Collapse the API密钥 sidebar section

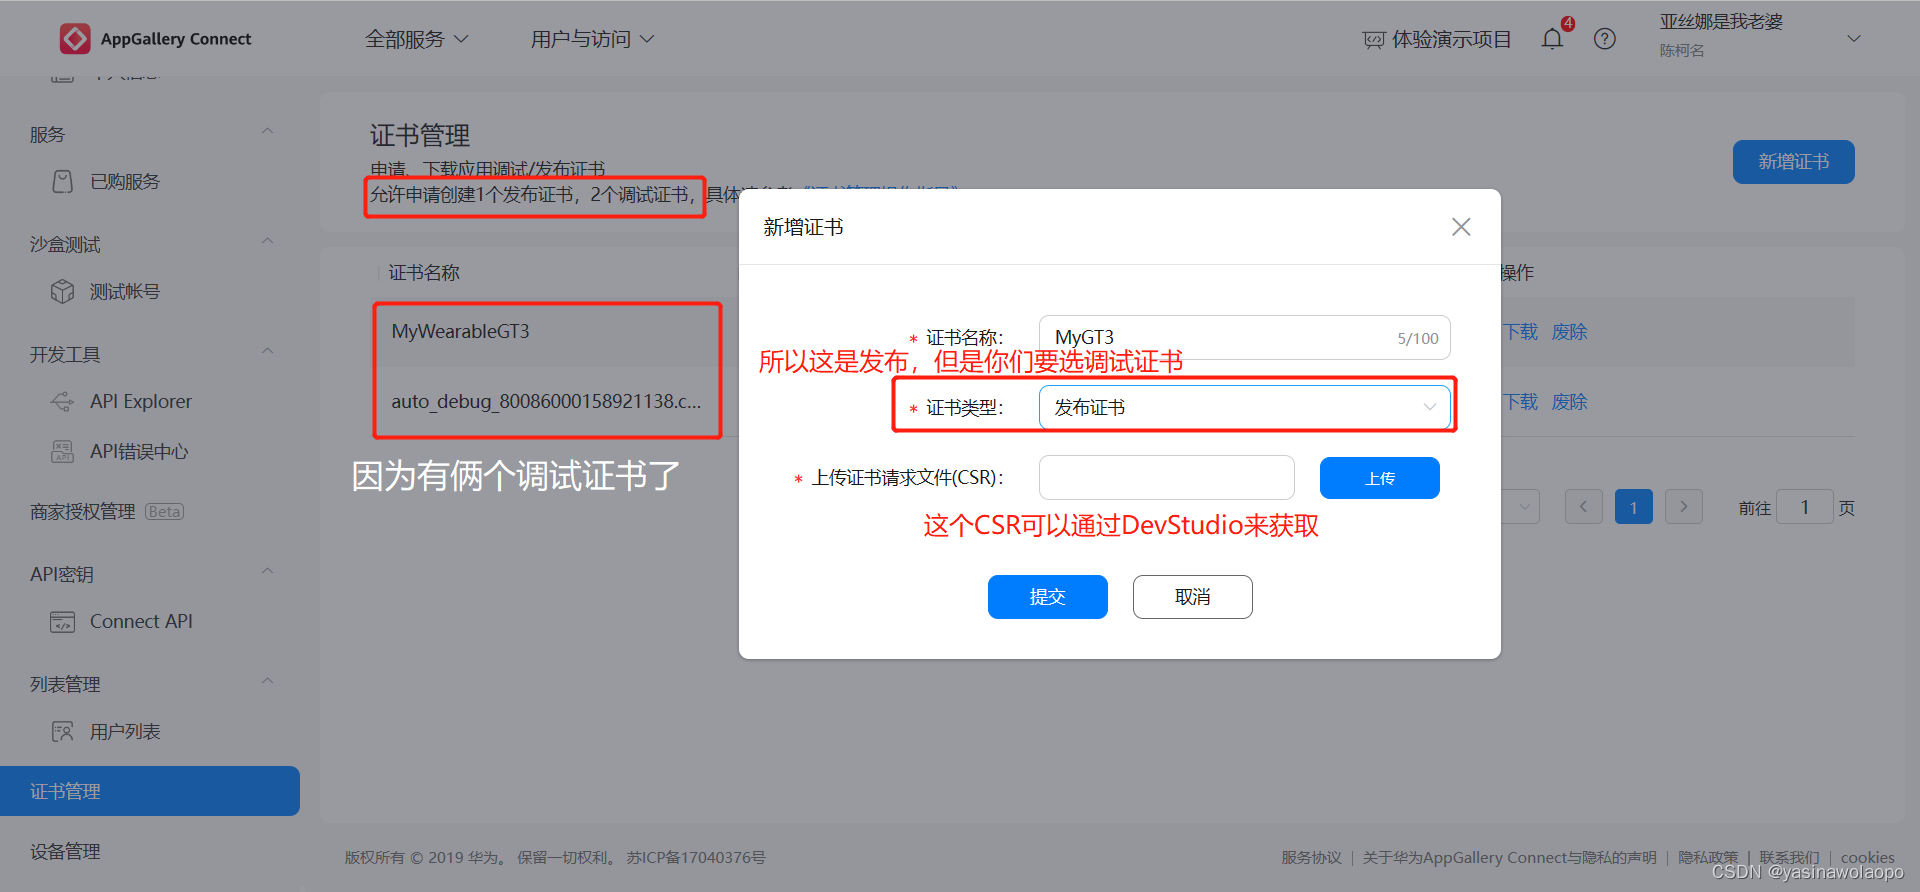click(x=267, y=572)
